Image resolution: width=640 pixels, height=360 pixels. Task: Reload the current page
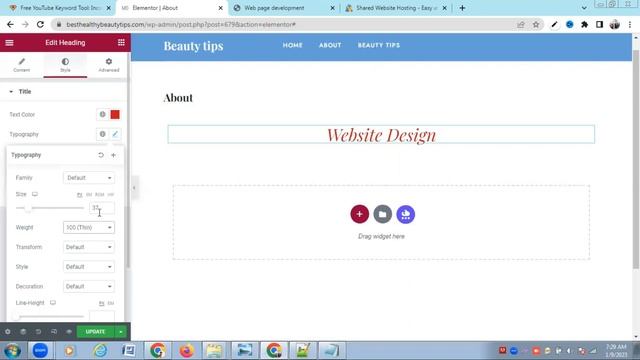pos(40,24)
